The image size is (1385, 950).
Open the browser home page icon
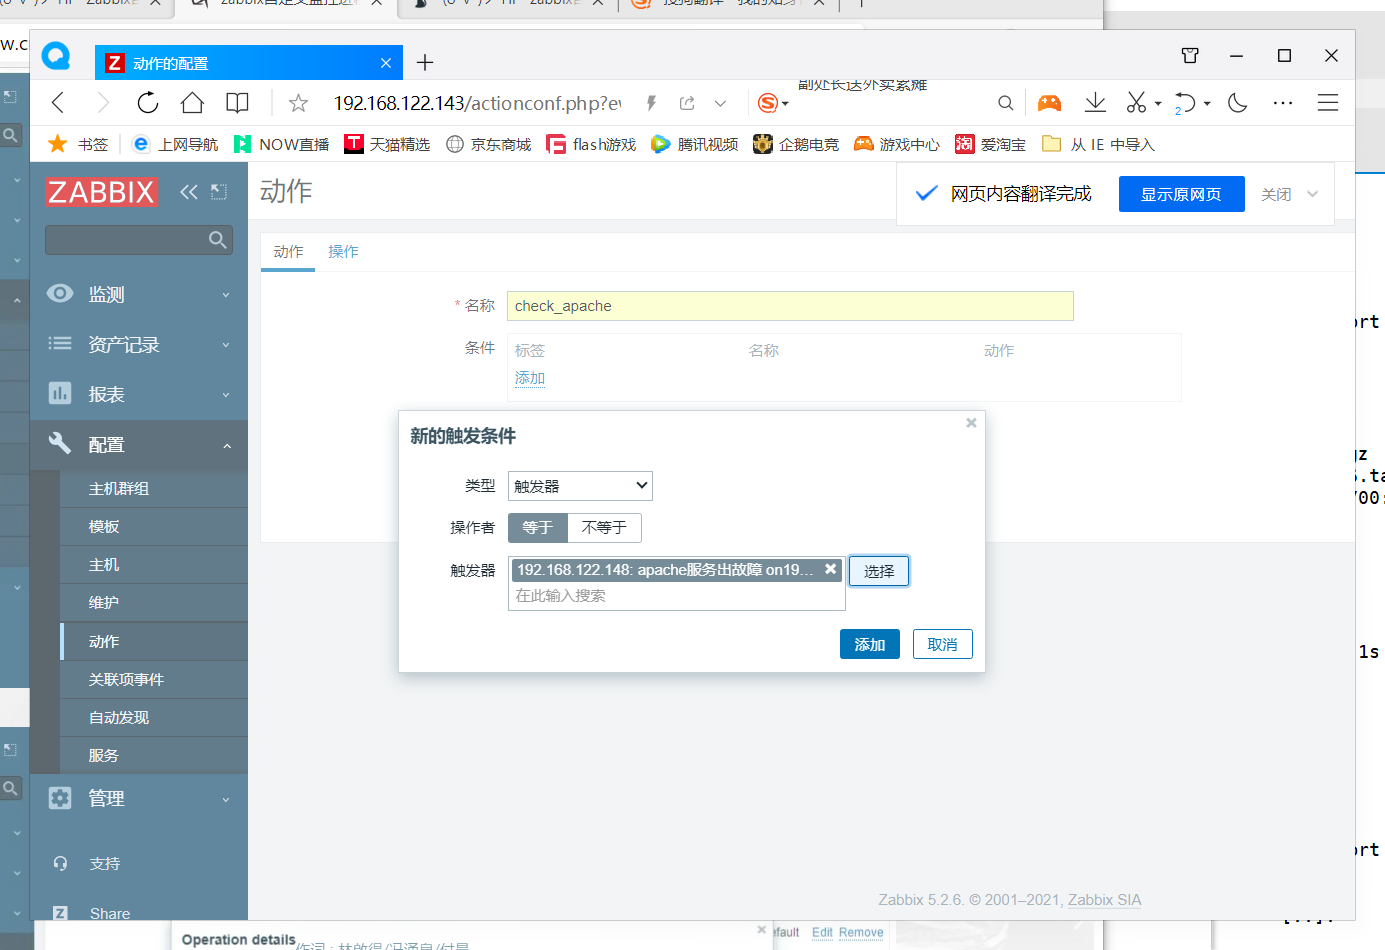(x=192, y=102)
